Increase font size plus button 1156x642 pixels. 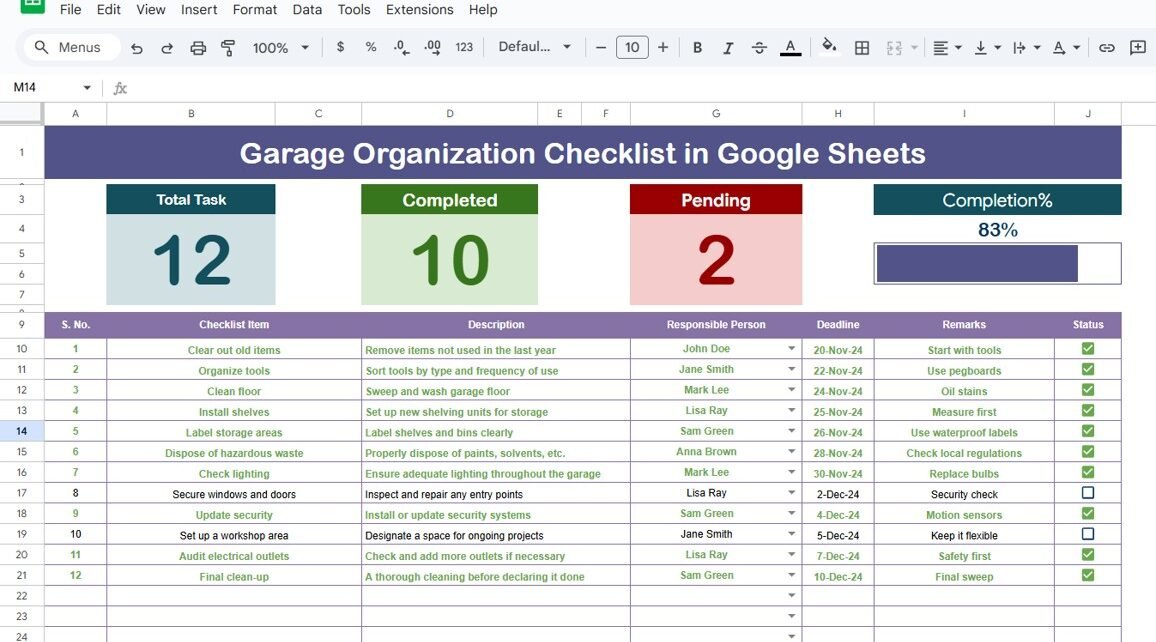click(663, 47)
